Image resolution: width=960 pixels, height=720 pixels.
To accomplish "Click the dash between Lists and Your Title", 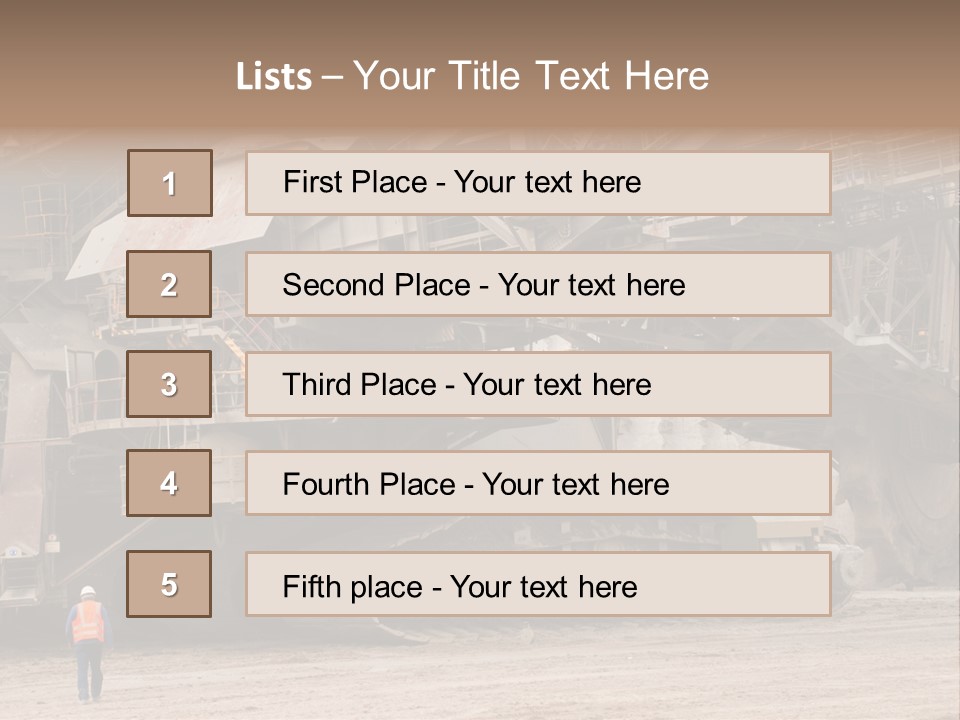I will coord(332,78).
